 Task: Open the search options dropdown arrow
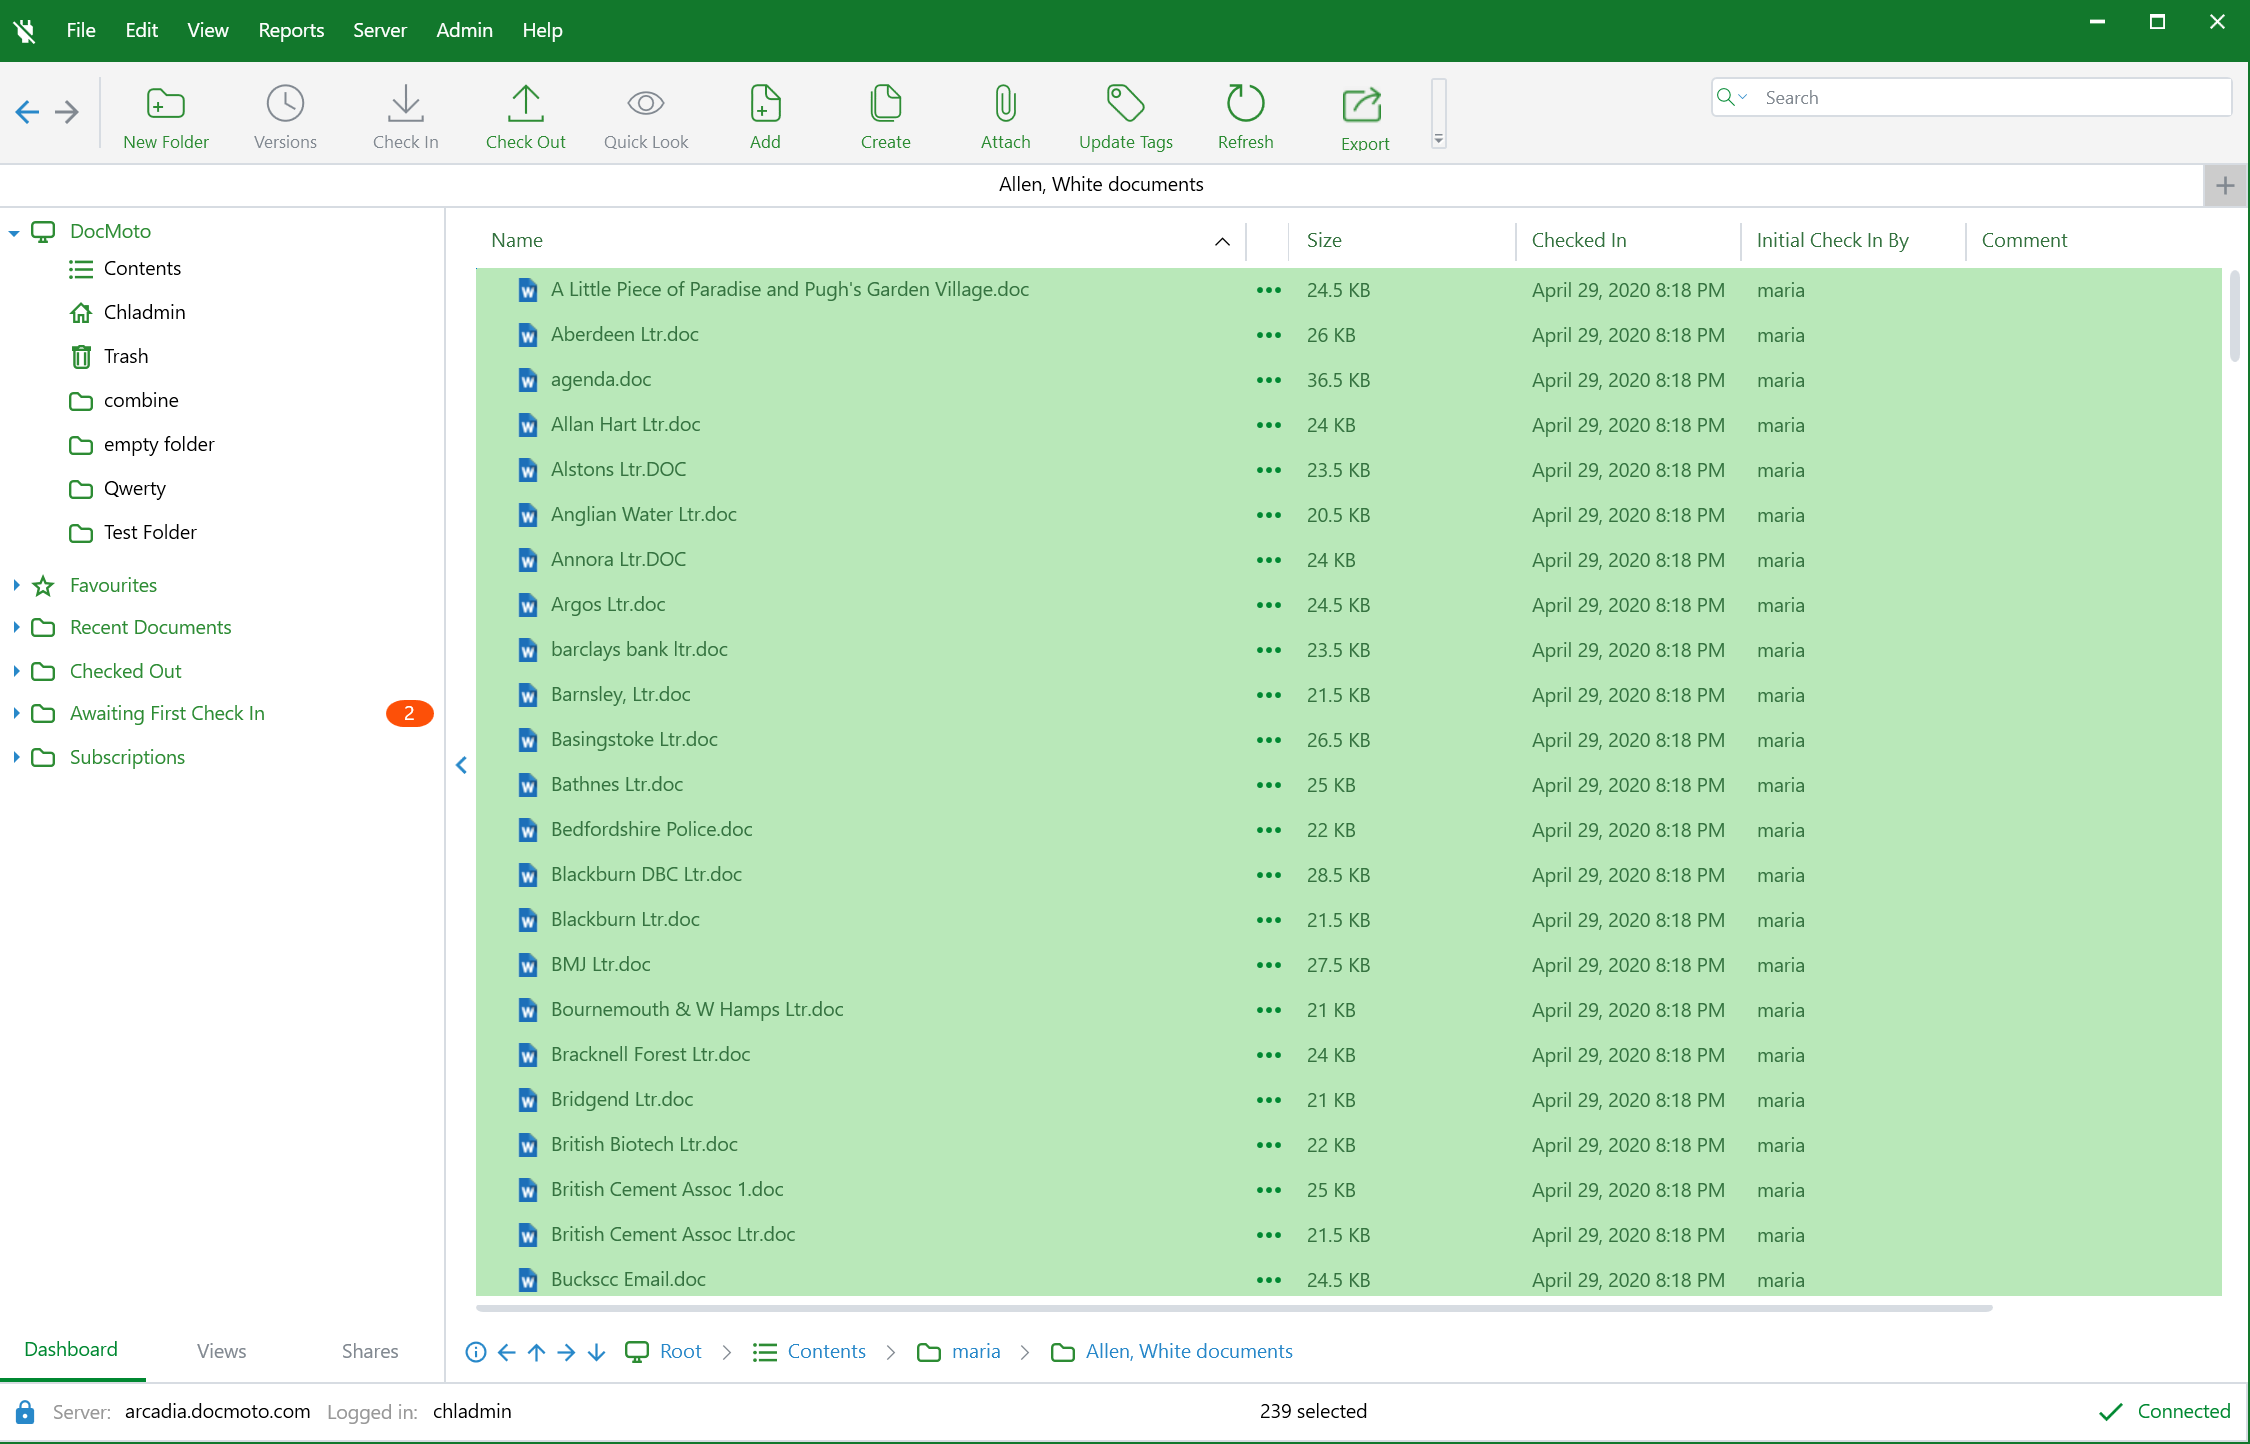1743,97
